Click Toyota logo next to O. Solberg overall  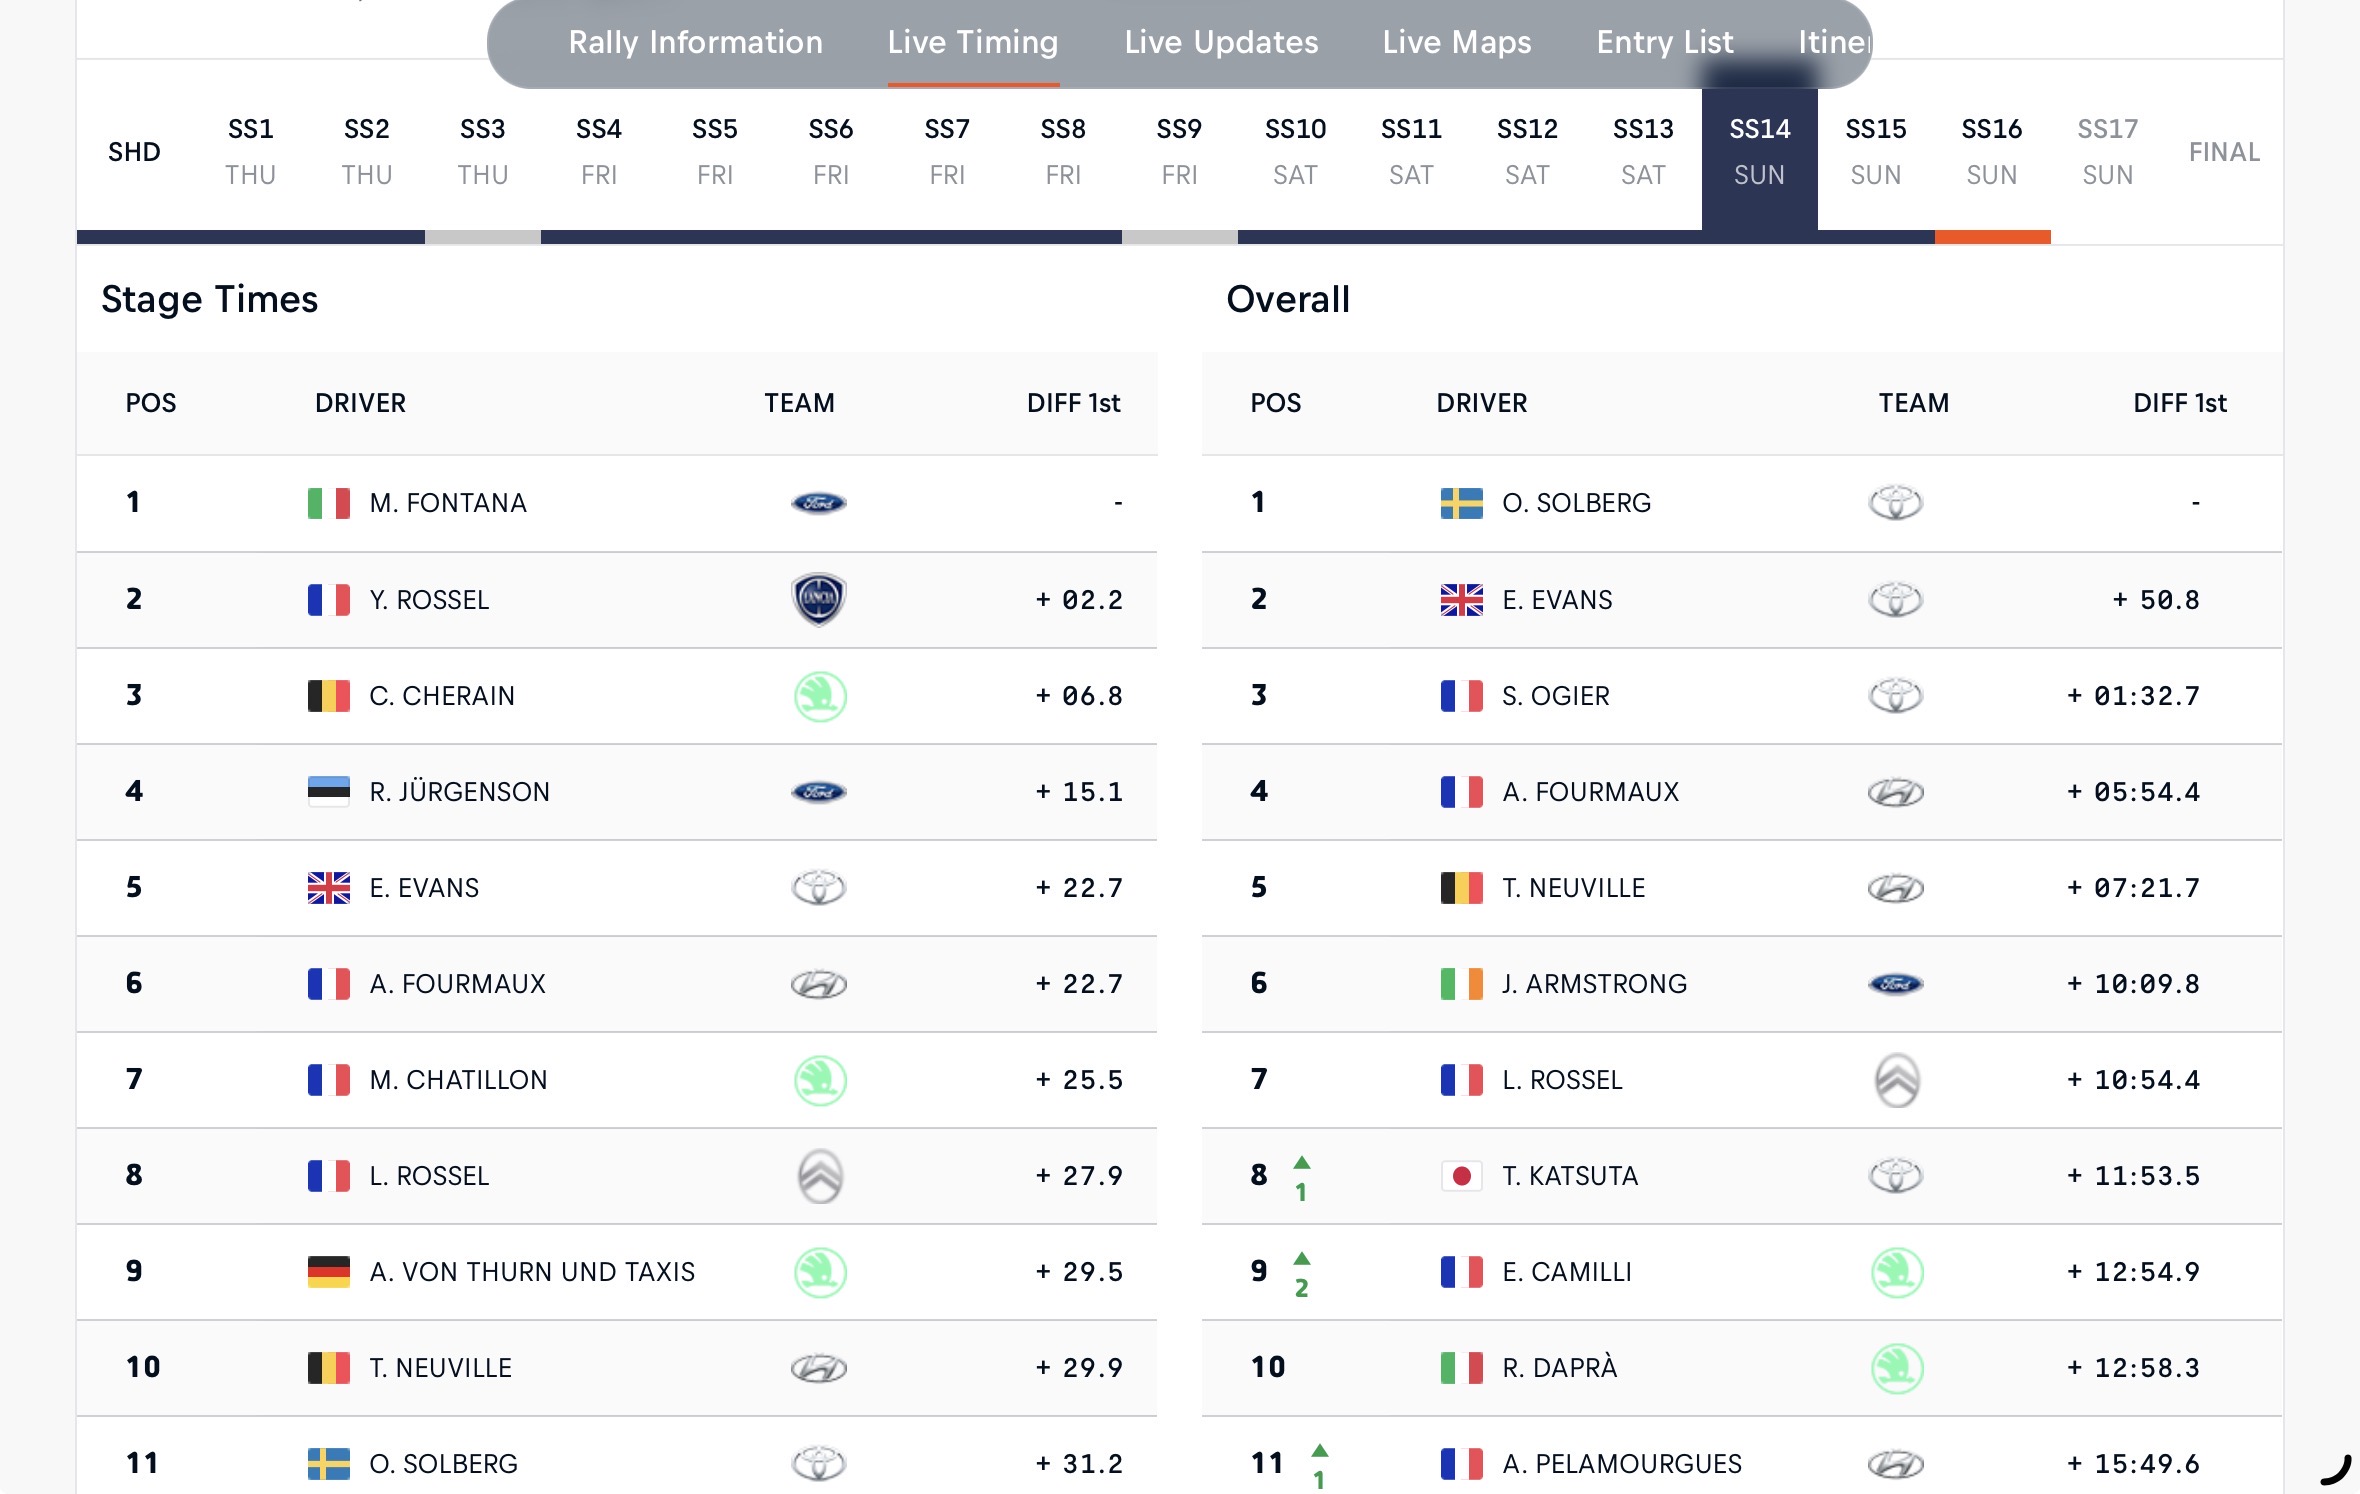[1895, 503]
